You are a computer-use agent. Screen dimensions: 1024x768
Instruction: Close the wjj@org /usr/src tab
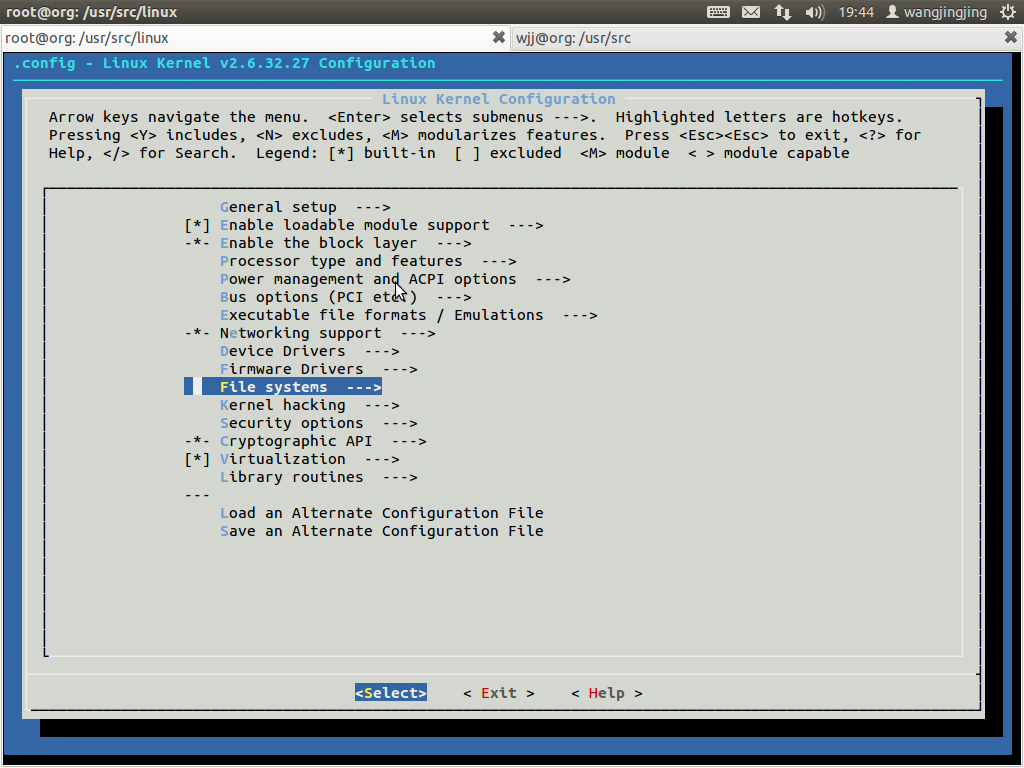coord(1010,37)
